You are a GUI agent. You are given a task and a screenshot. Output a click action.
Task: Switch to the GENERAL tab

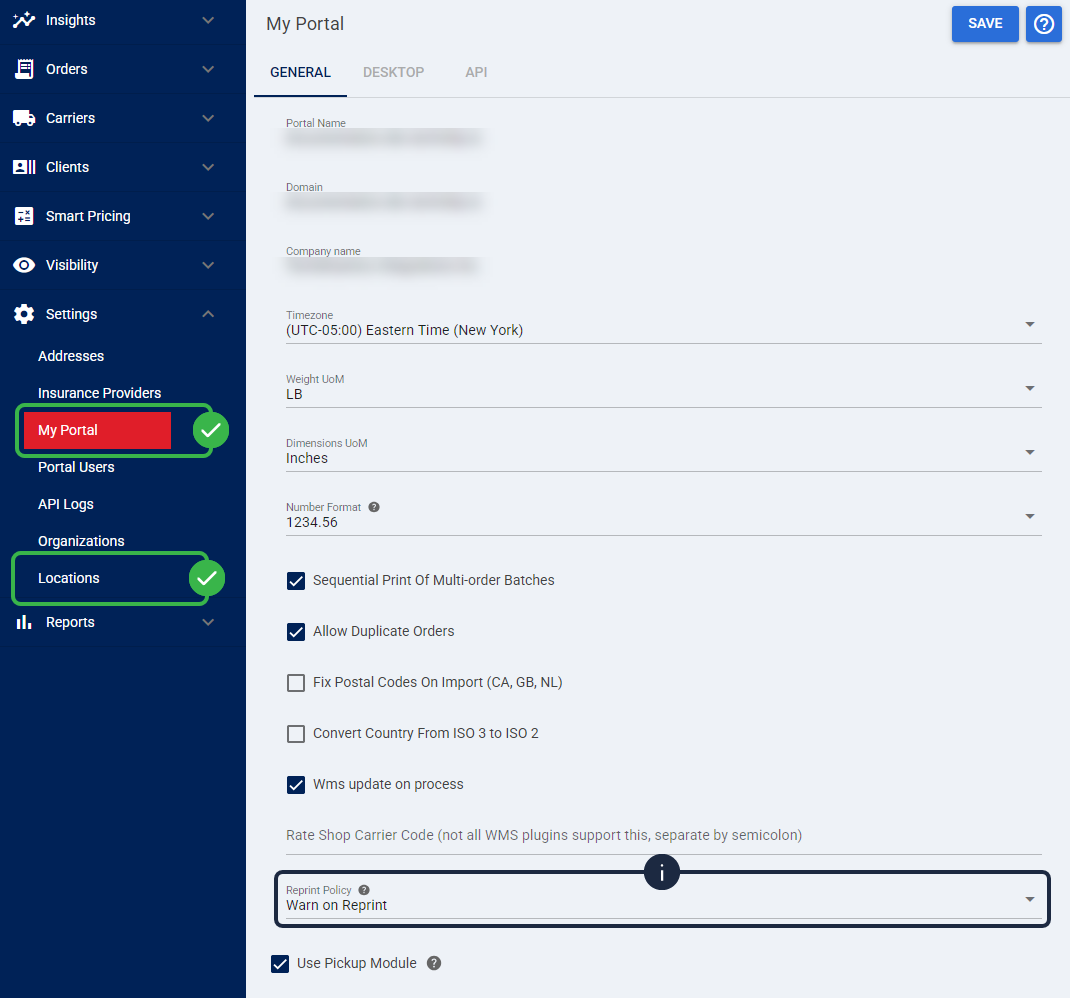[300, 72]
